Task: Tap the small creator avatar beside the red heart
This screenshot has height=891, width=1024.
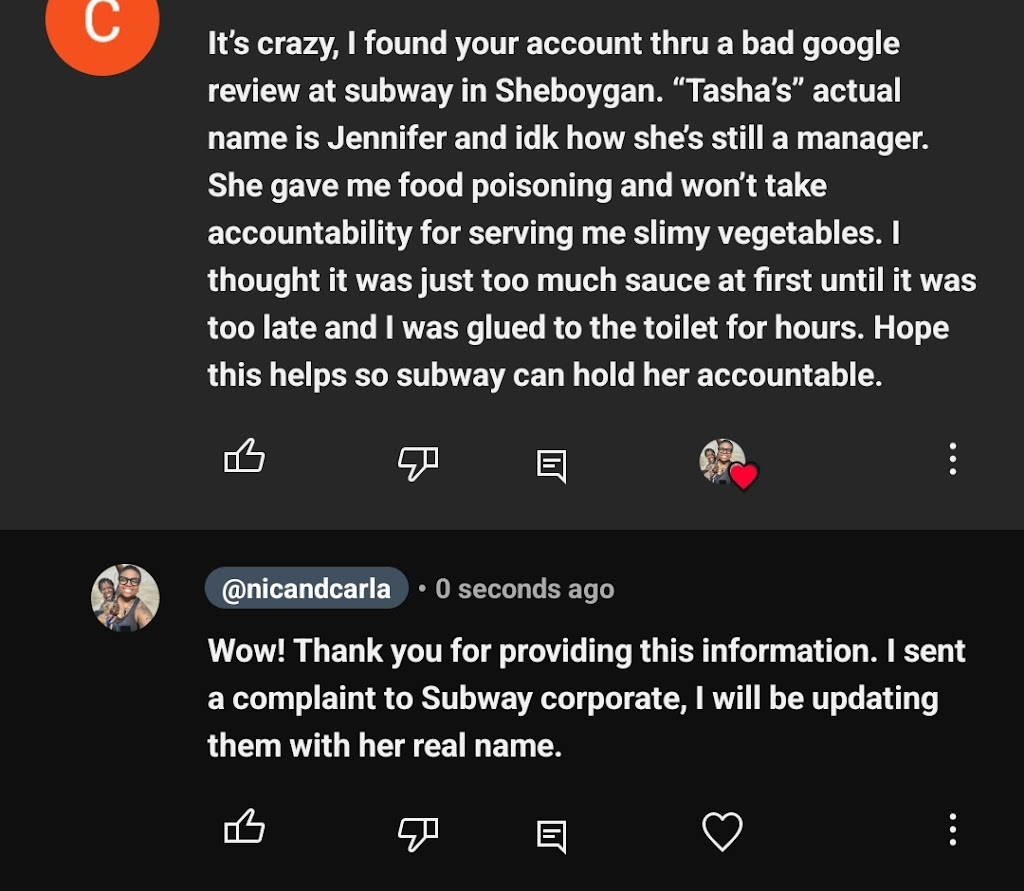Action: click(720, 460)
